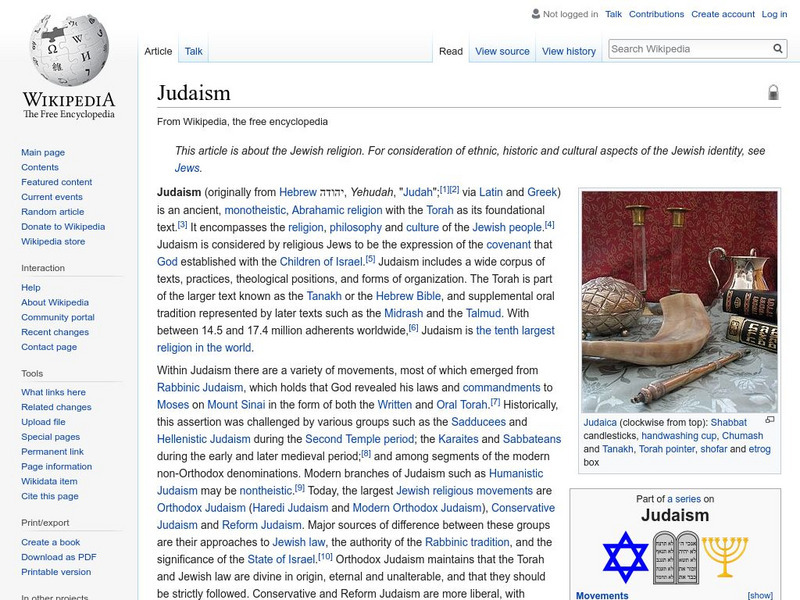Open About Wikipedia link
The width and height of the screenshot is (800, 600).
[55, 303]
